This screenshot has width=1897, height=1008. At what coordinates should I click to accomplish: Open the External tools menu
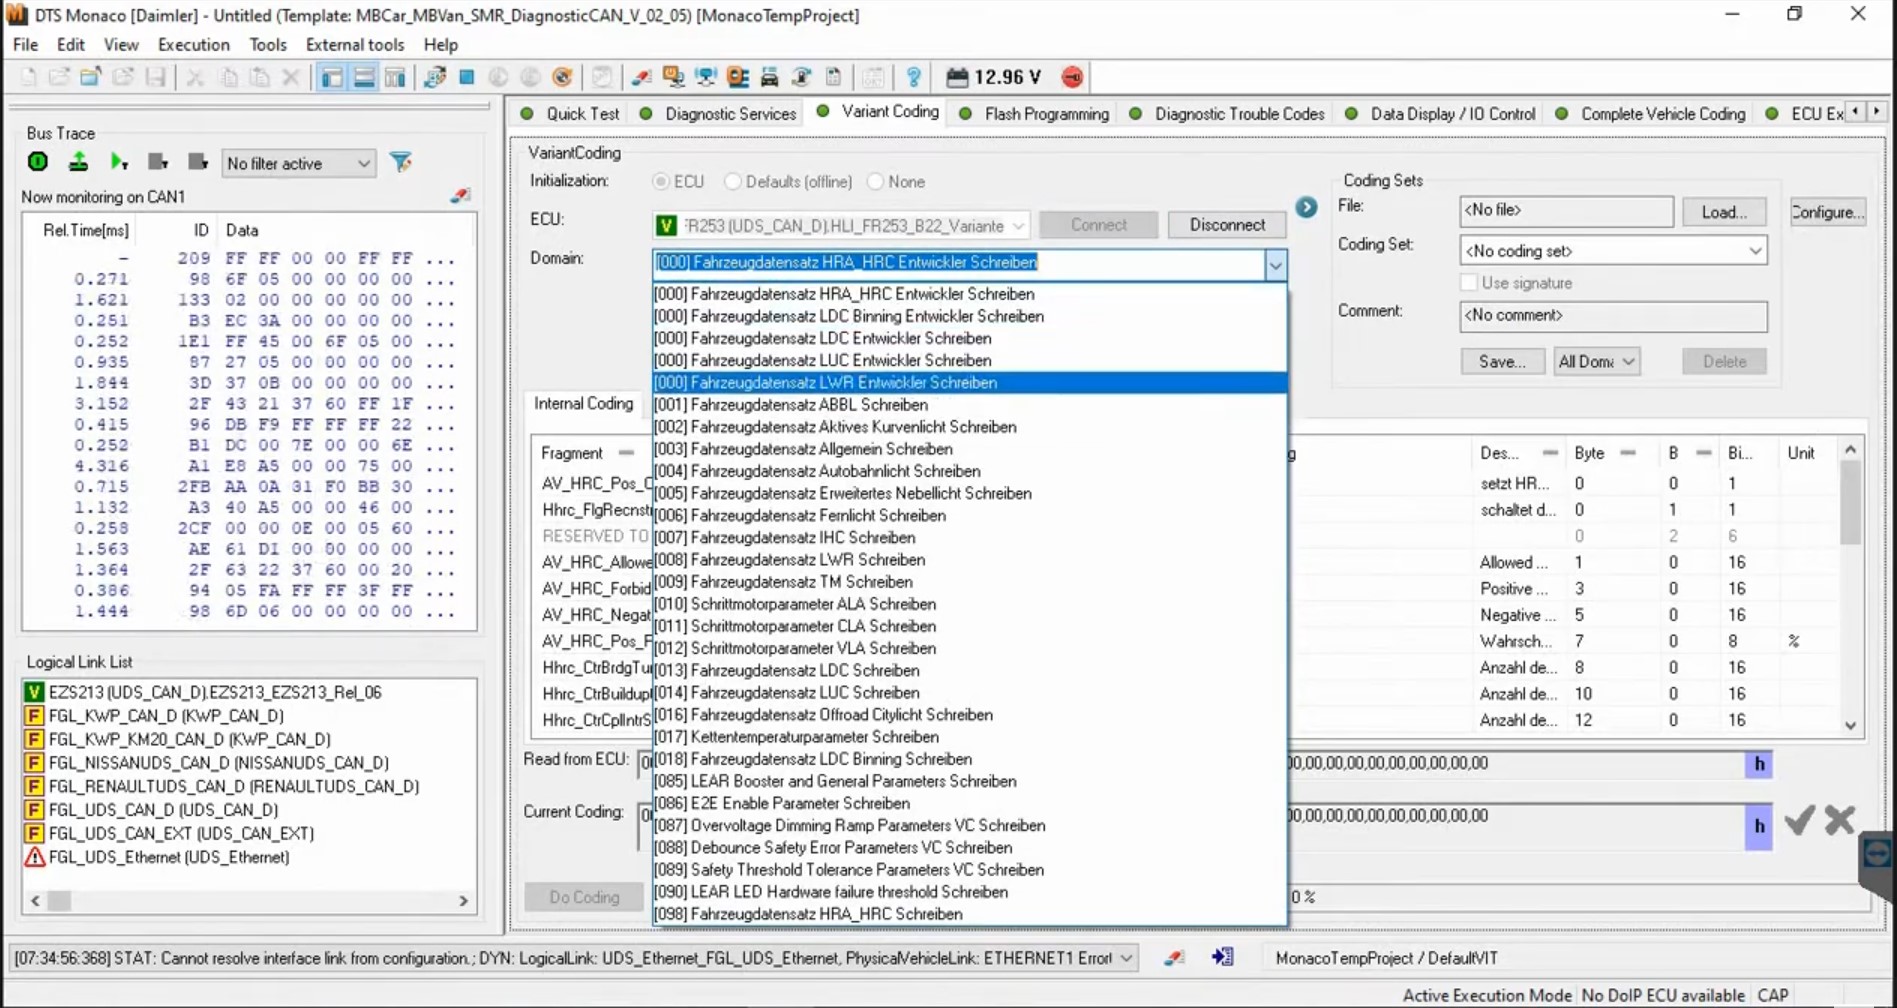click(x=355, y=44)
